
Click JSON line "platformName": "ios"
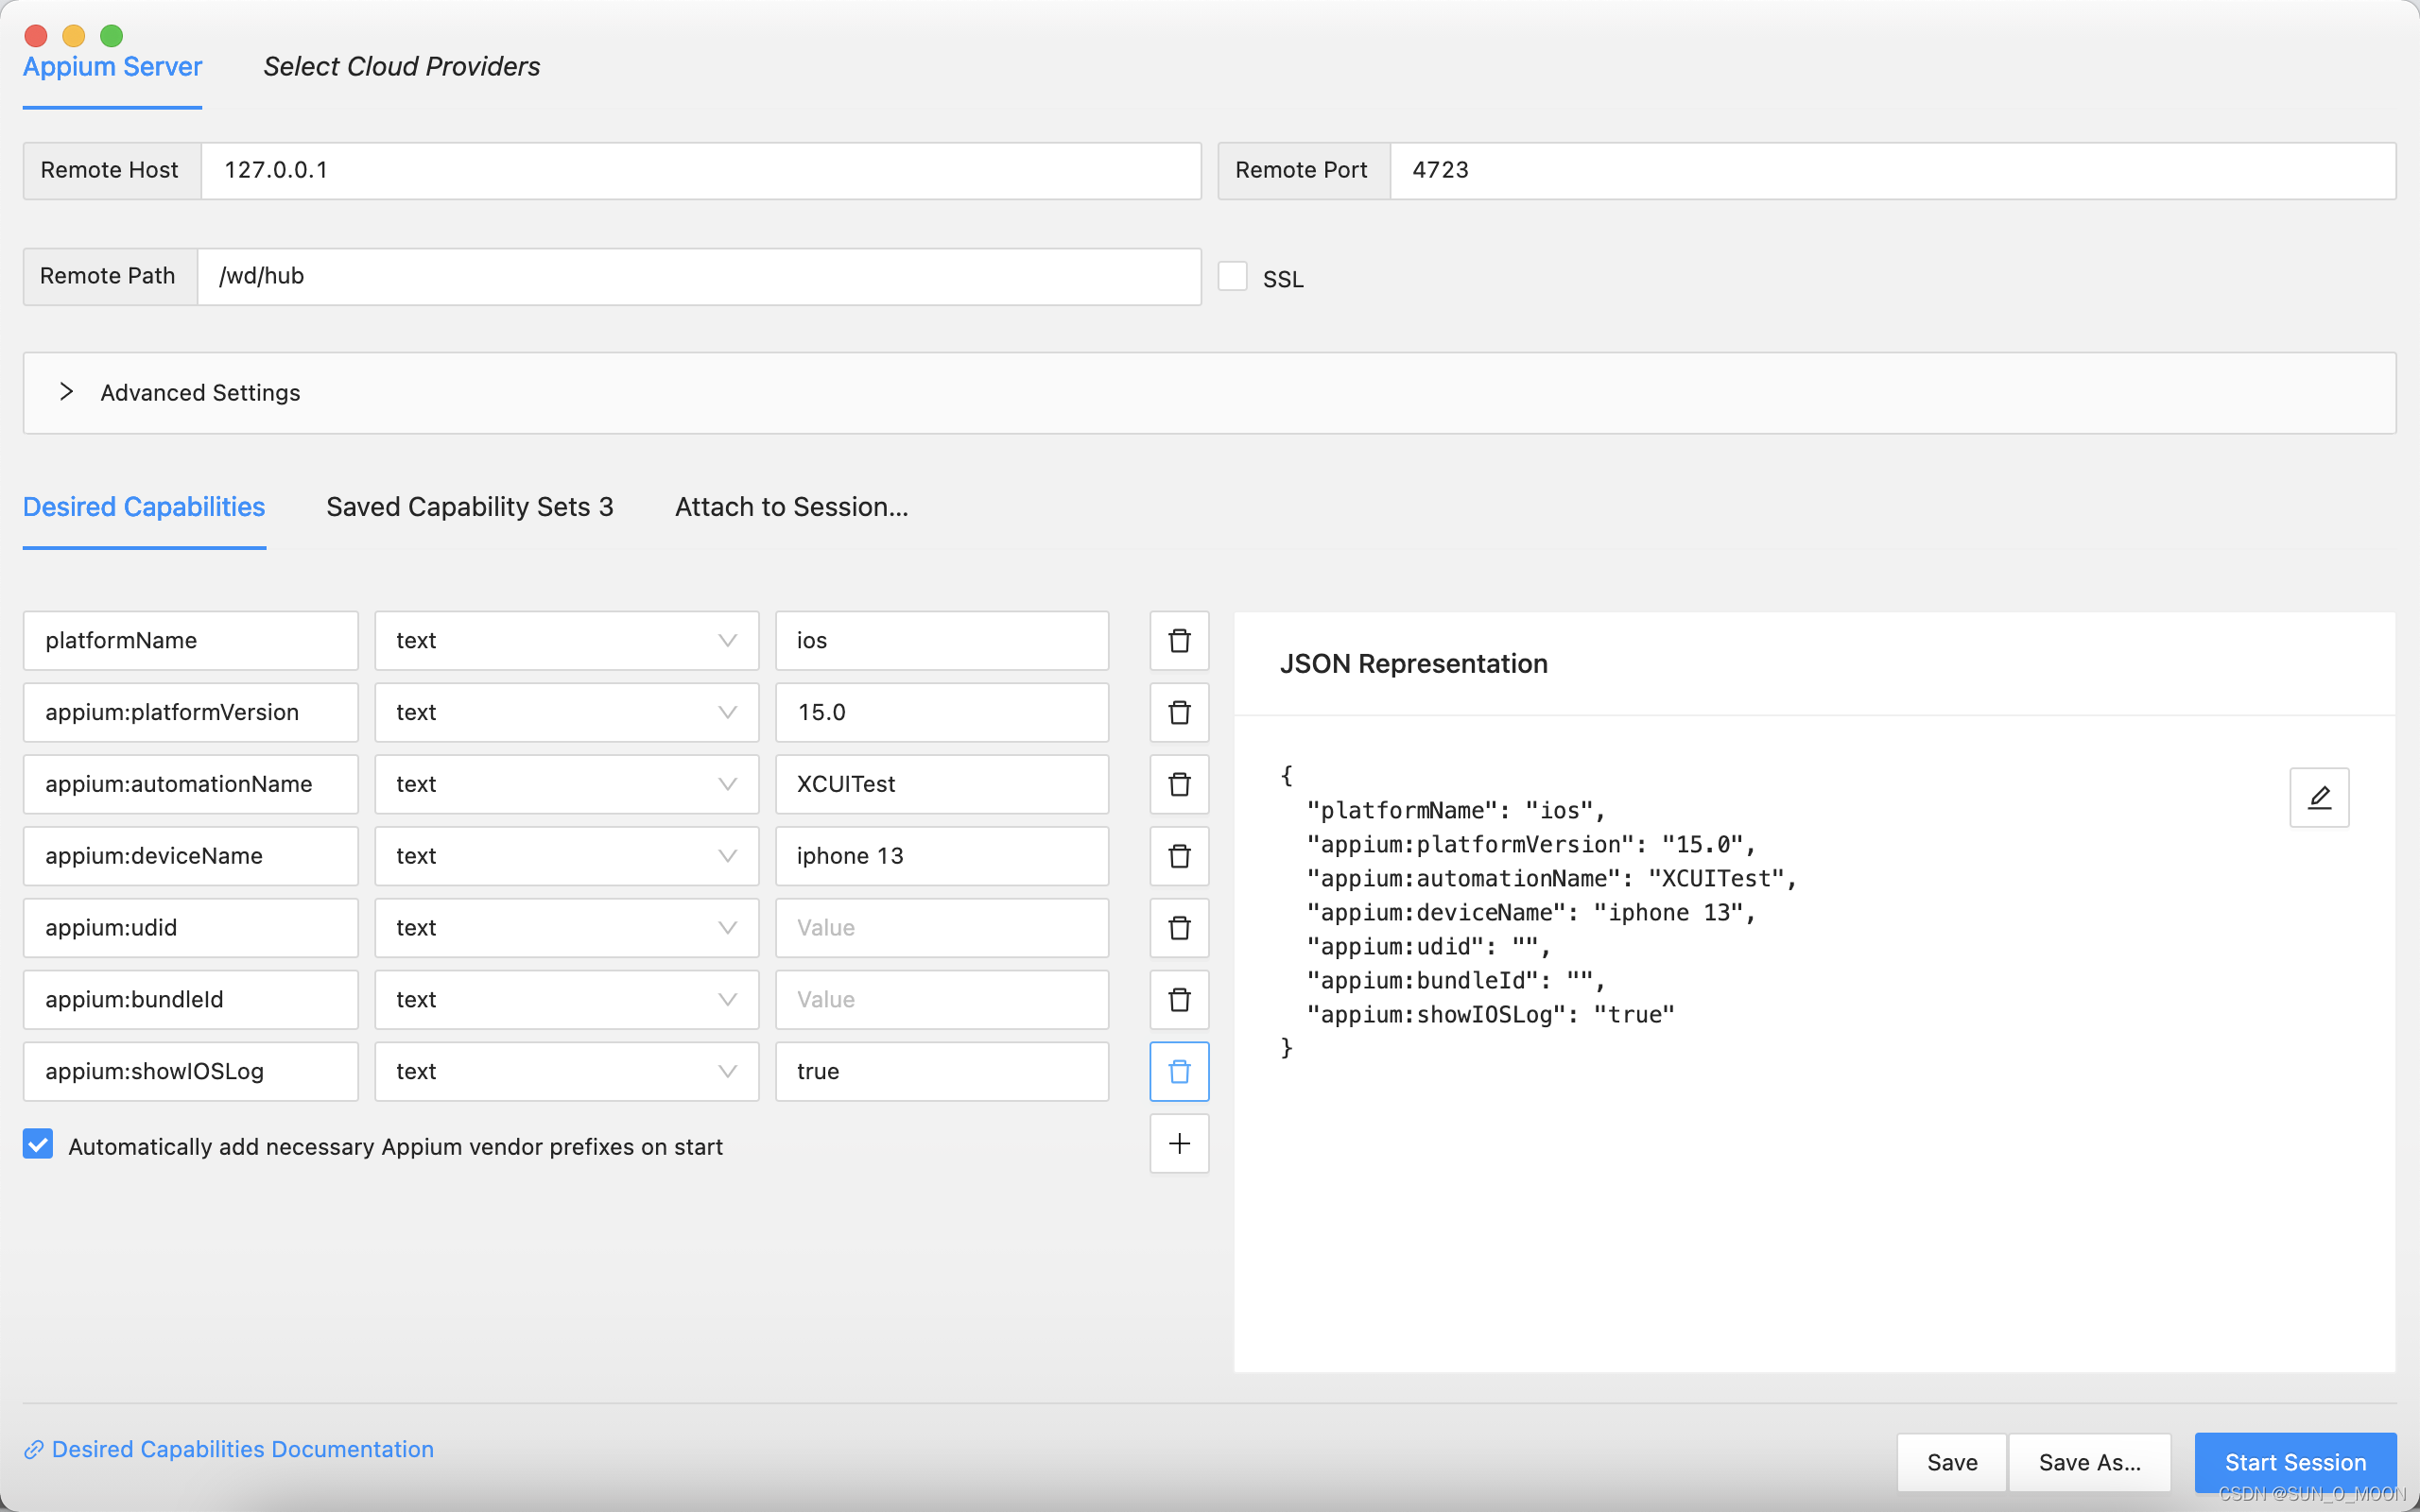(x=1455, y=810)
